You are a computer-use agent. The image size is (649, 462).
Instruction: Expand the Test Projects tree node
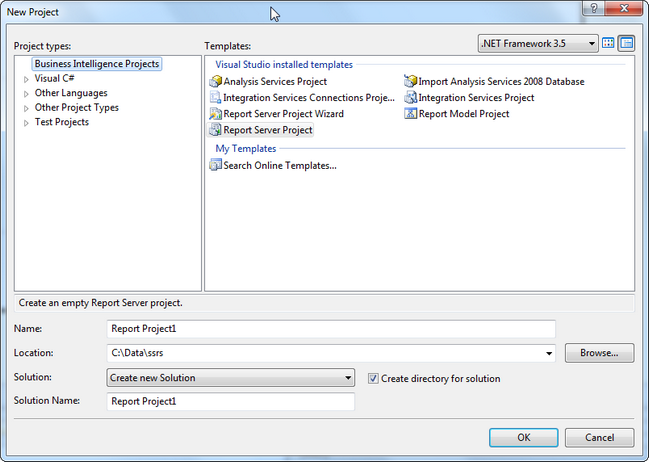click(26, 123)
